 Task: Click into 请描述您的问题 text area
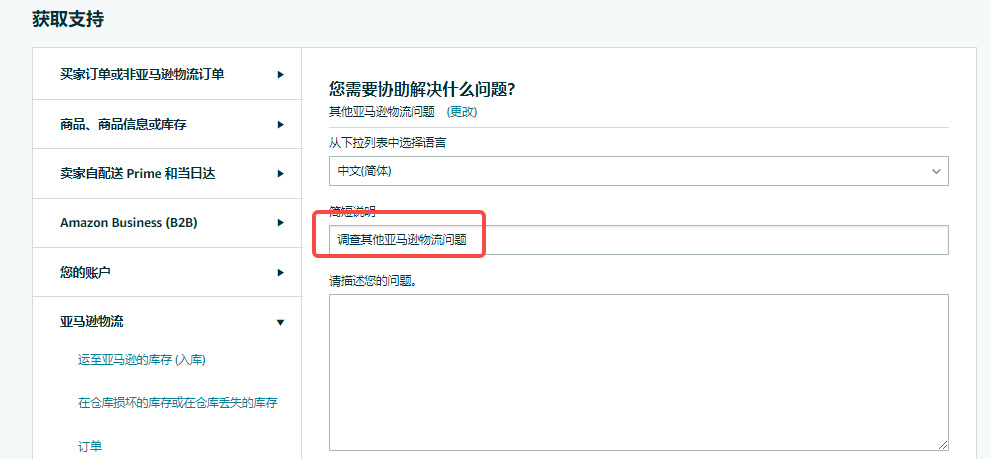click(638, 372)
